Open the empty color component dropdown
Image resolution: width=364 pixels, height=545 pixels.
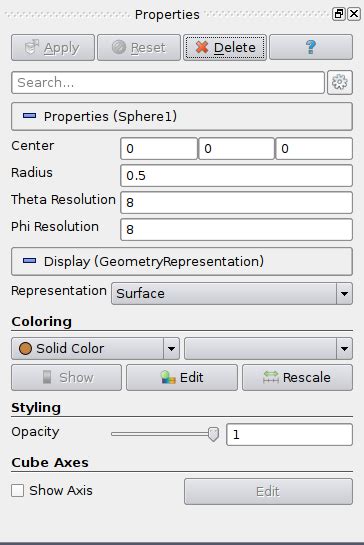(268, 348)
